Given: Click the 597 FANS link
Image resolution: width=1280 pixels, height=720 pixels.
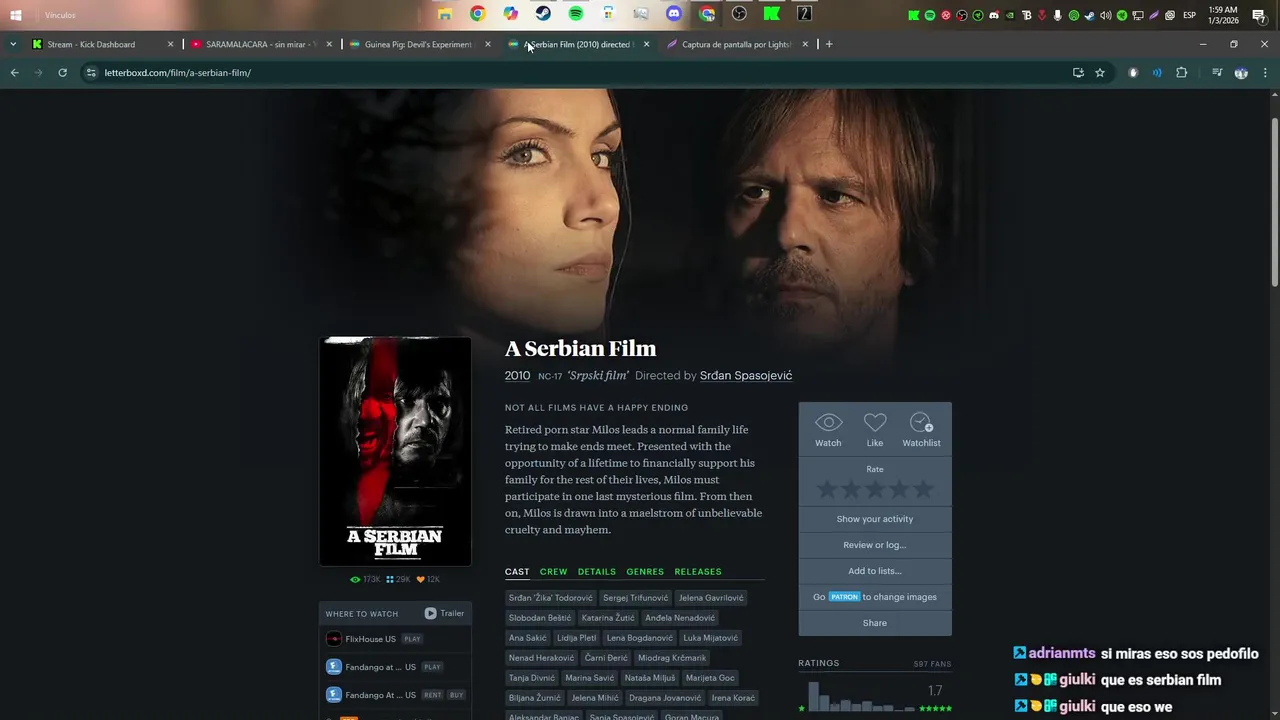Looking at the screenshot, I should tap(932, 664).
